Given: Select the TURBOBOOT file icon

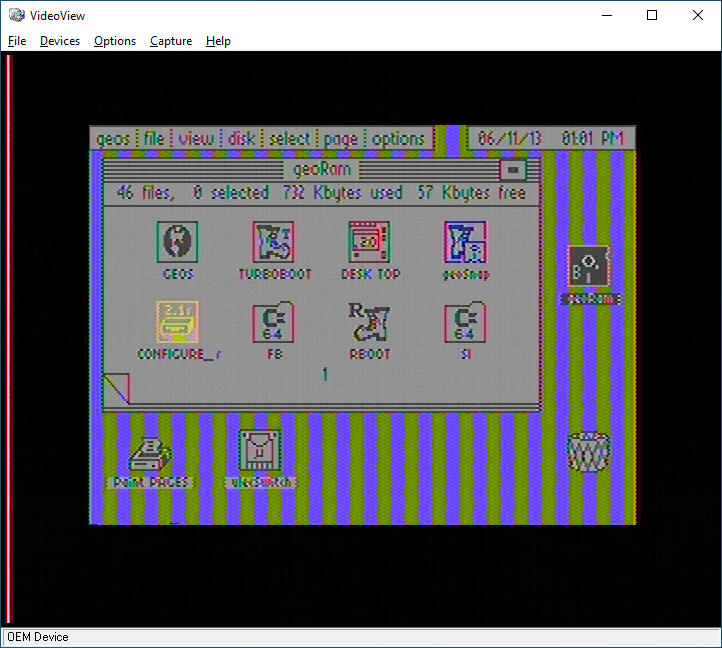Looking at the screenshot, I should 274,242.
